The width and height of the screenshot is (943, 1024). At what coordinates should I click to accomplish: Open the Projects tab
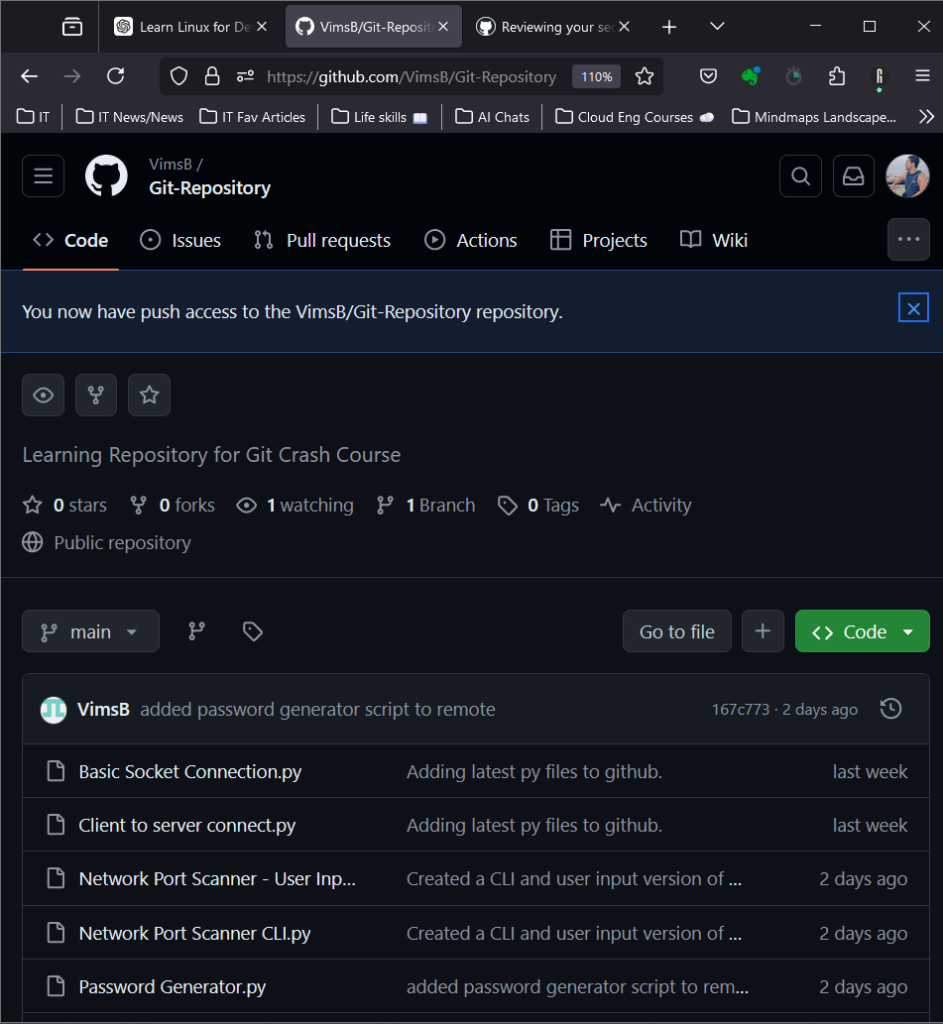point(598,240)
